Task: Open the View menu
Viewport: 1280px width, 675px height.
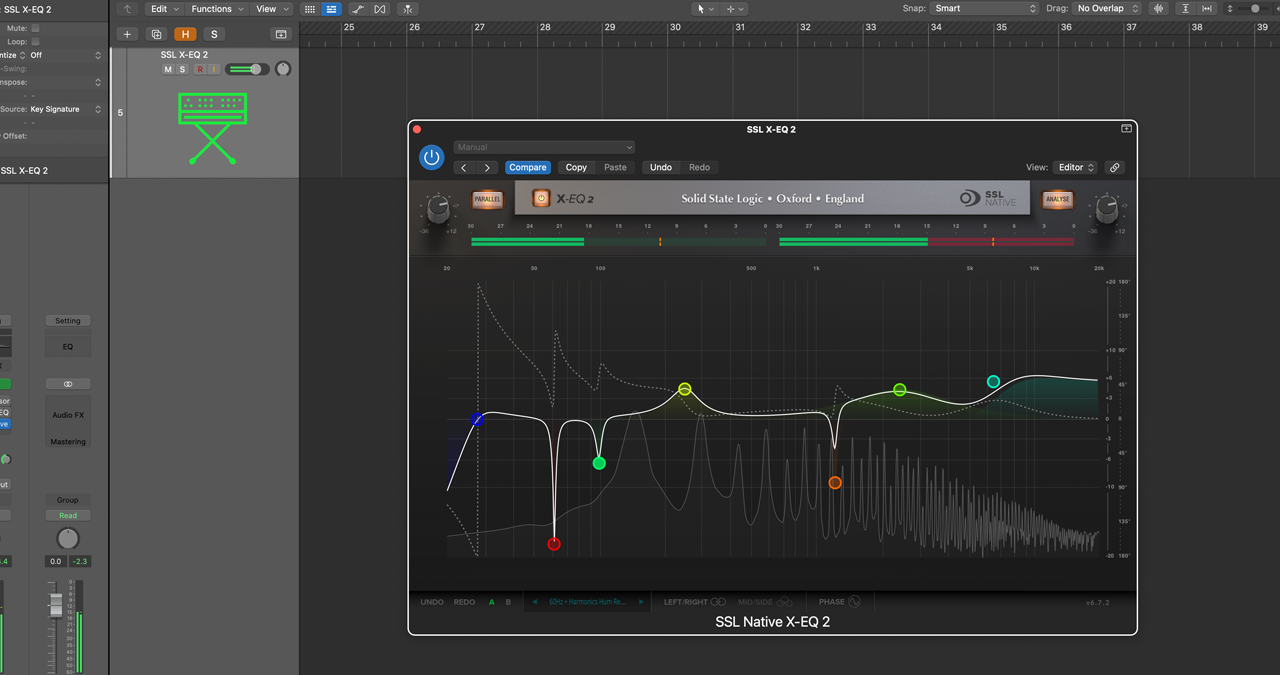Action: 271,9
